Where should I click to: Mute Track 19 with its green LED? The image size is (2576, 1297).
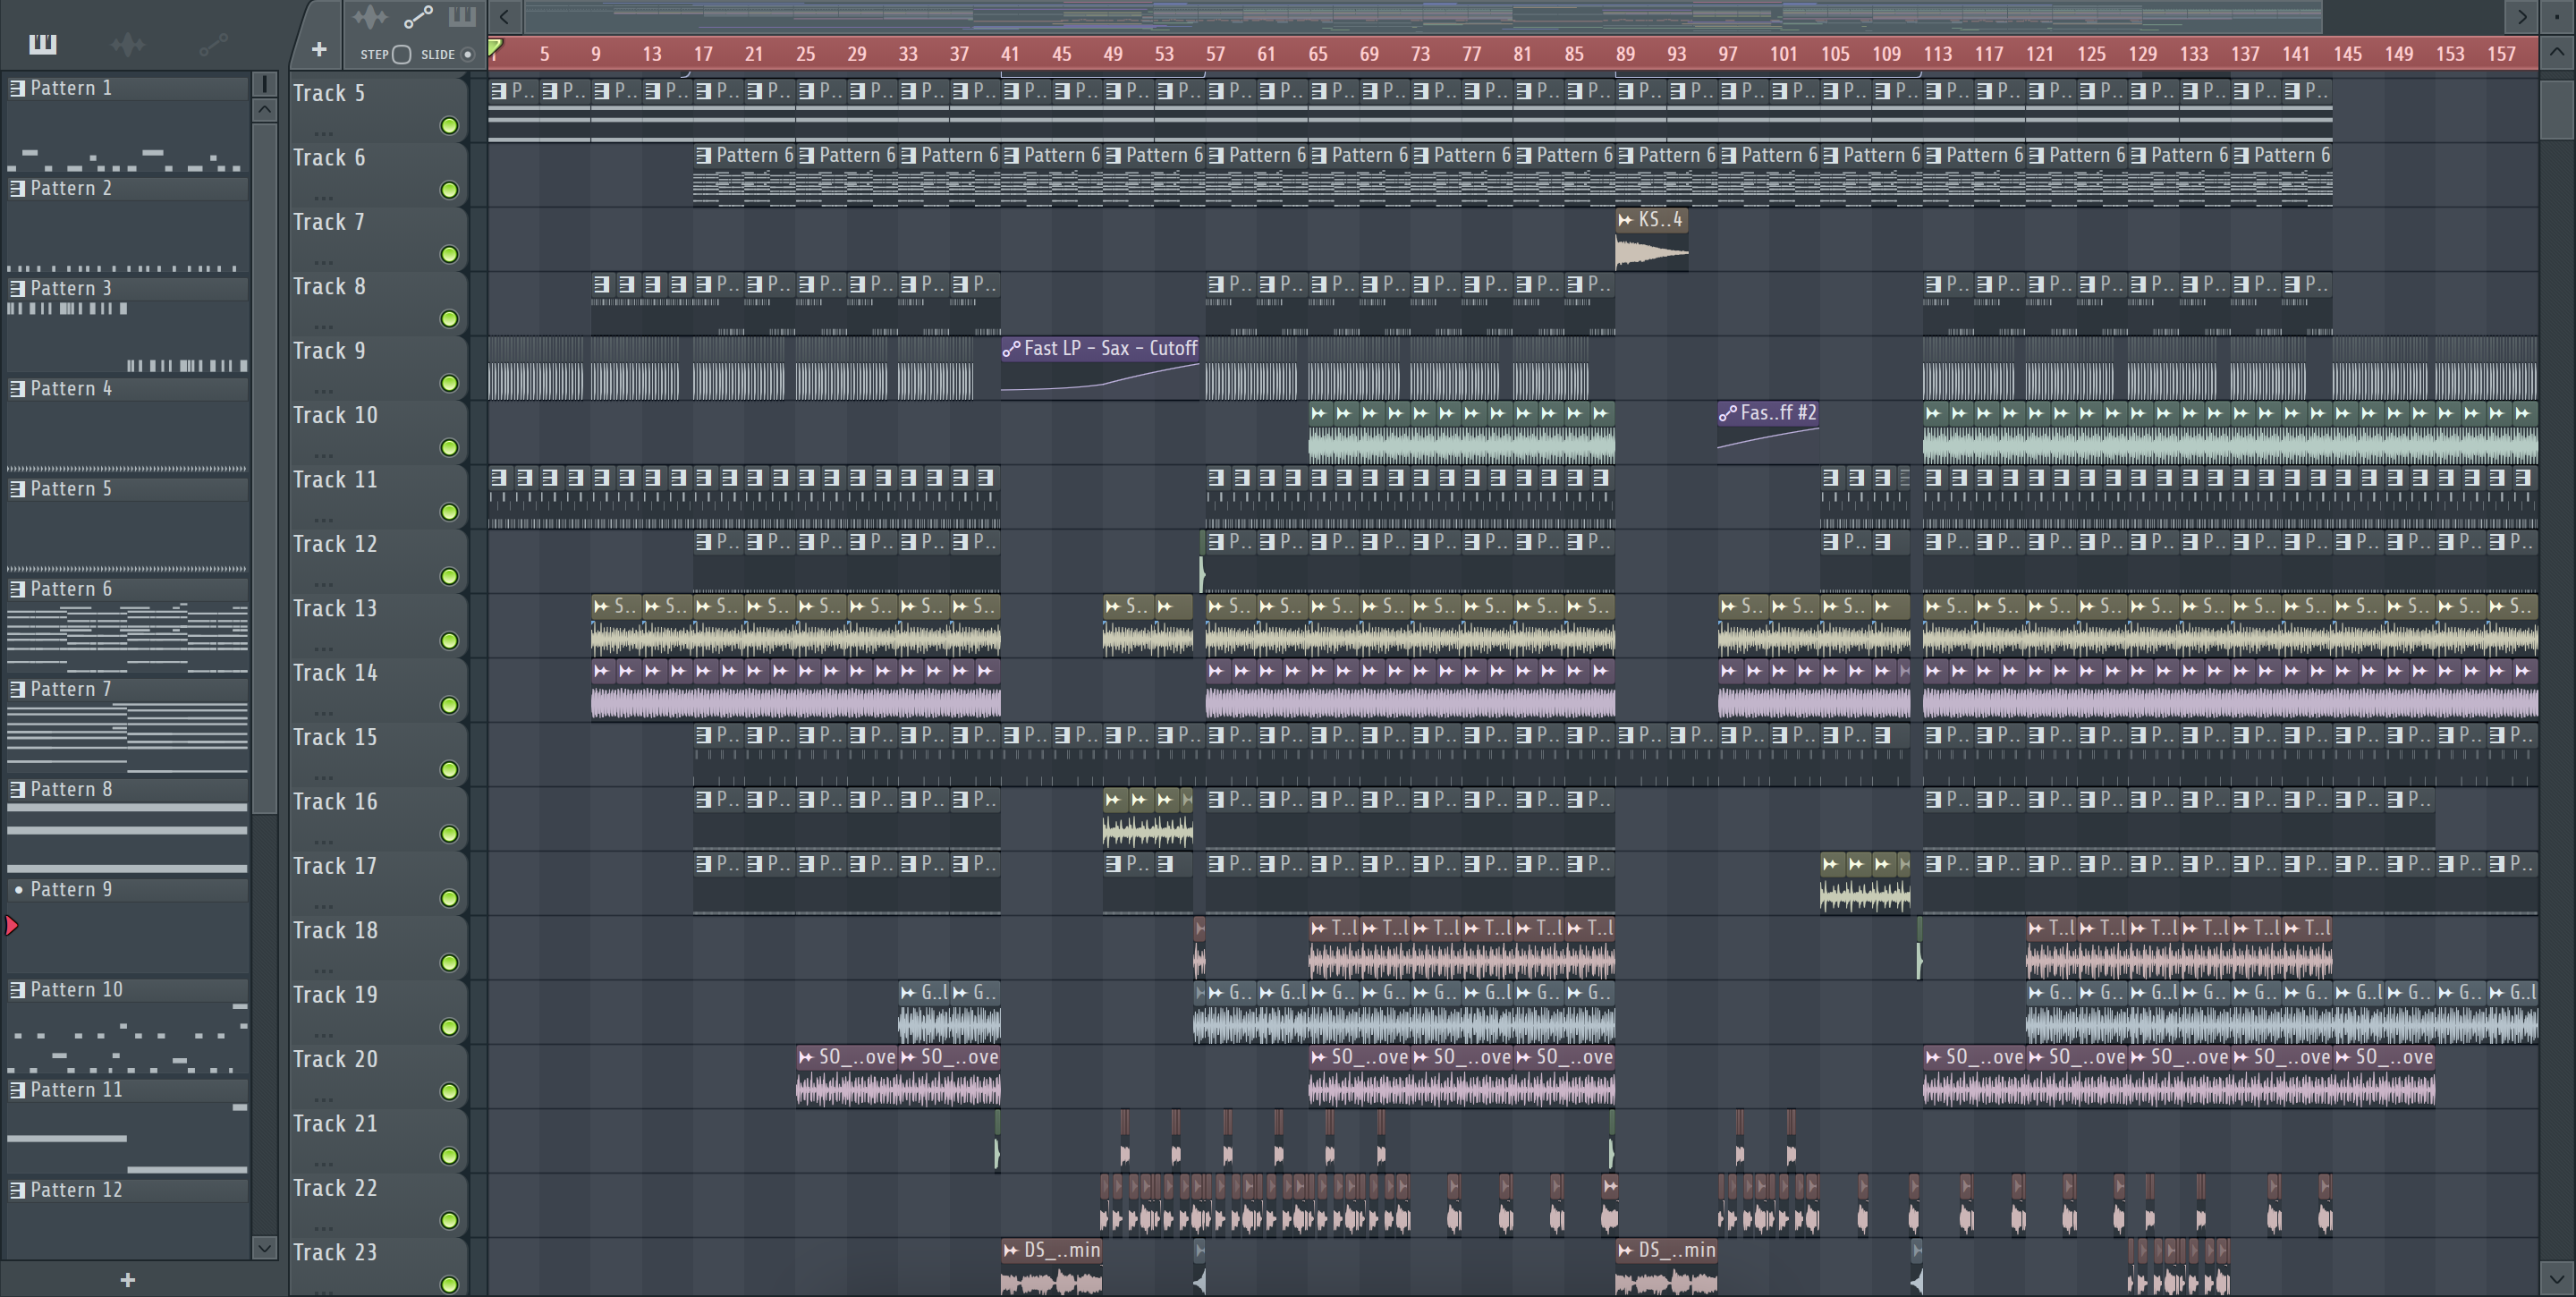(x=449, y=1027)
